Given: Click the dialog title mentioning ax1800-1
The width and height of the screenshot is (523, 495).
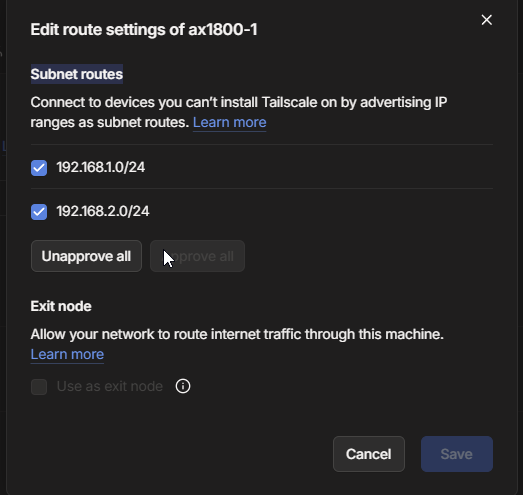Looking at the screenshot, I should coord(144,30).
